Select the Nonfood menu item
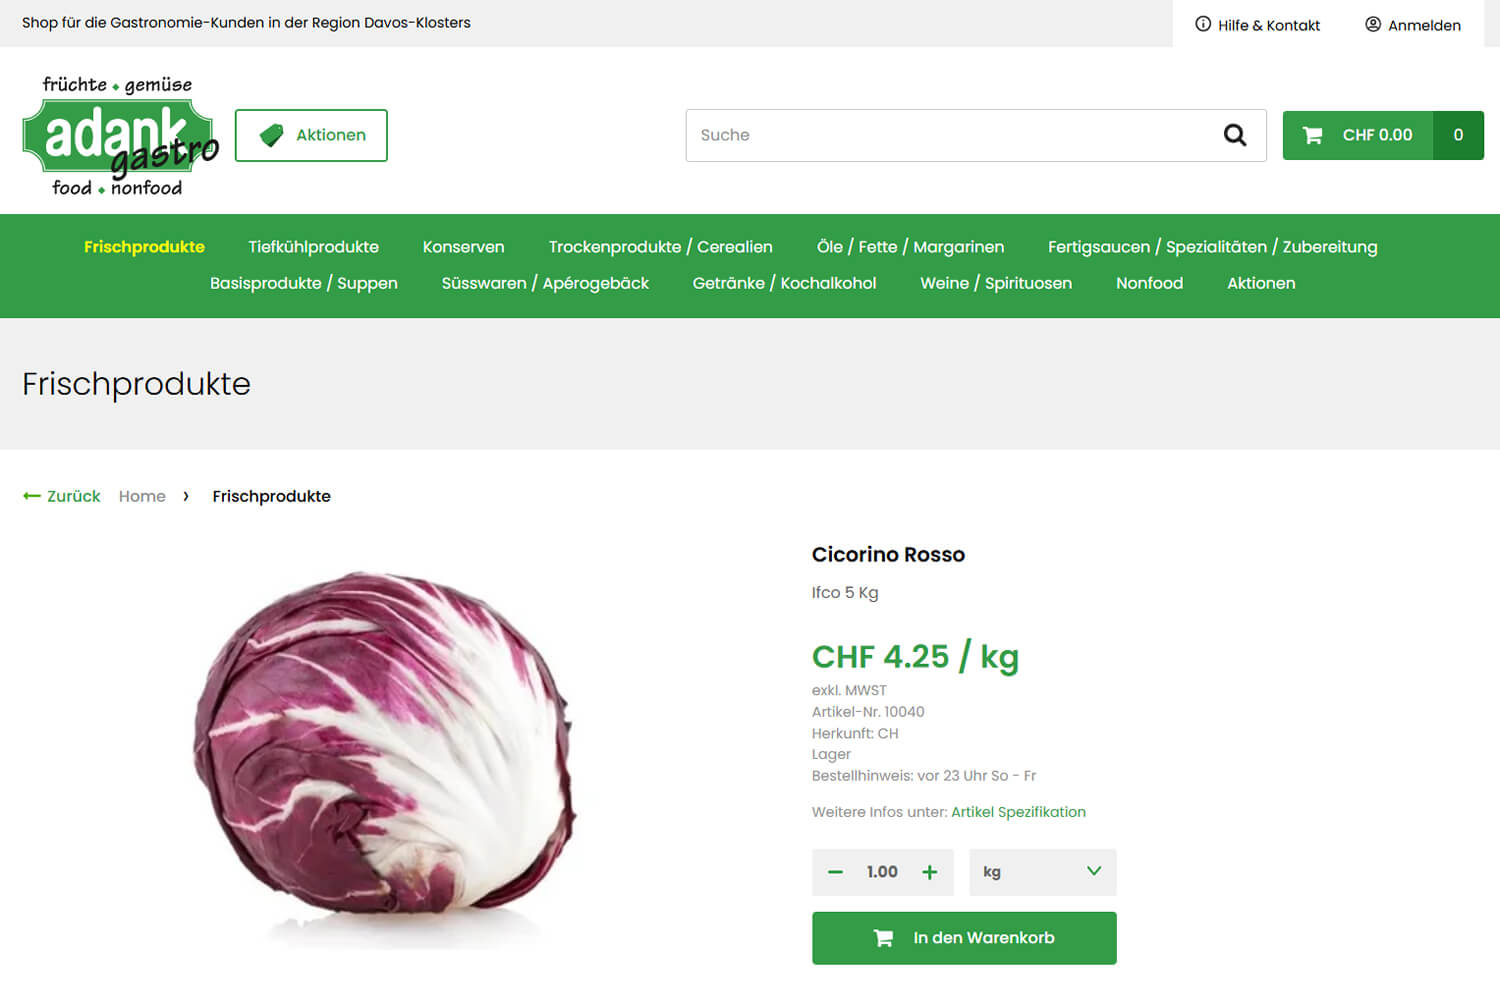 point(1149,283)
